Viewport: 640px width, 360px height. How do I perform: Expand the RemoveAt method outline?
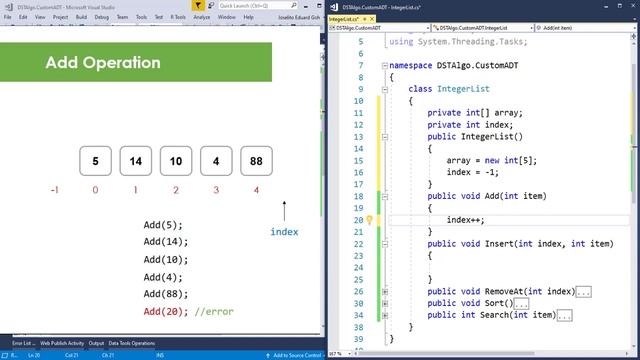[384, 292]
